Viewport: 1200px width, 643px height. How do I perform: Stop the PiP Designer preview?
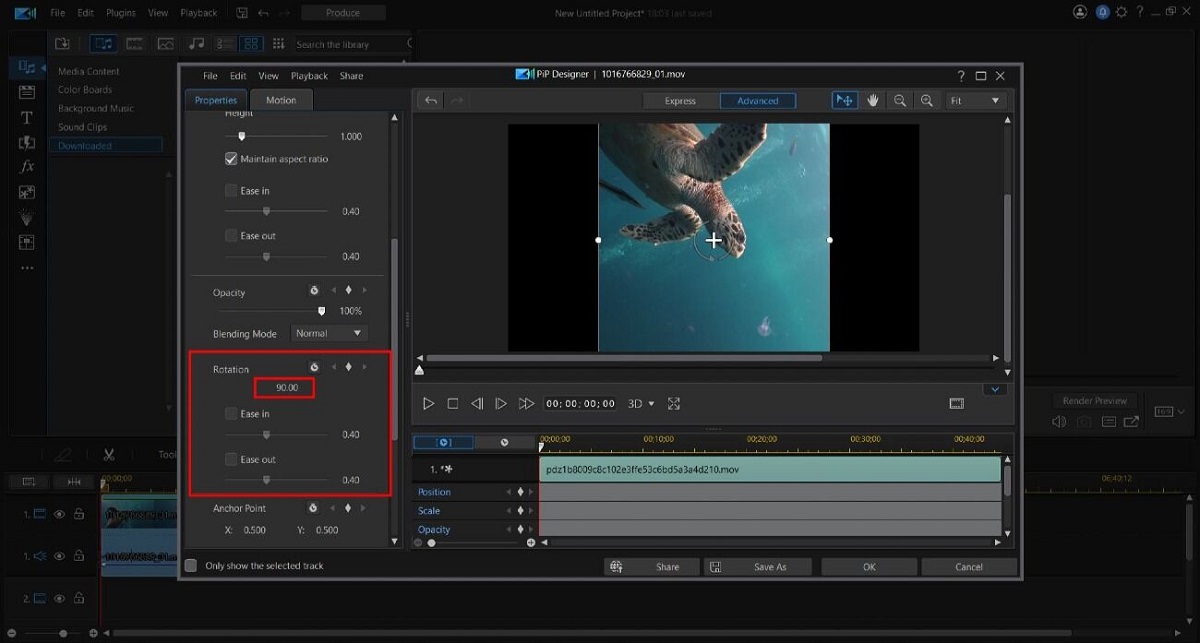coord(452,403)
